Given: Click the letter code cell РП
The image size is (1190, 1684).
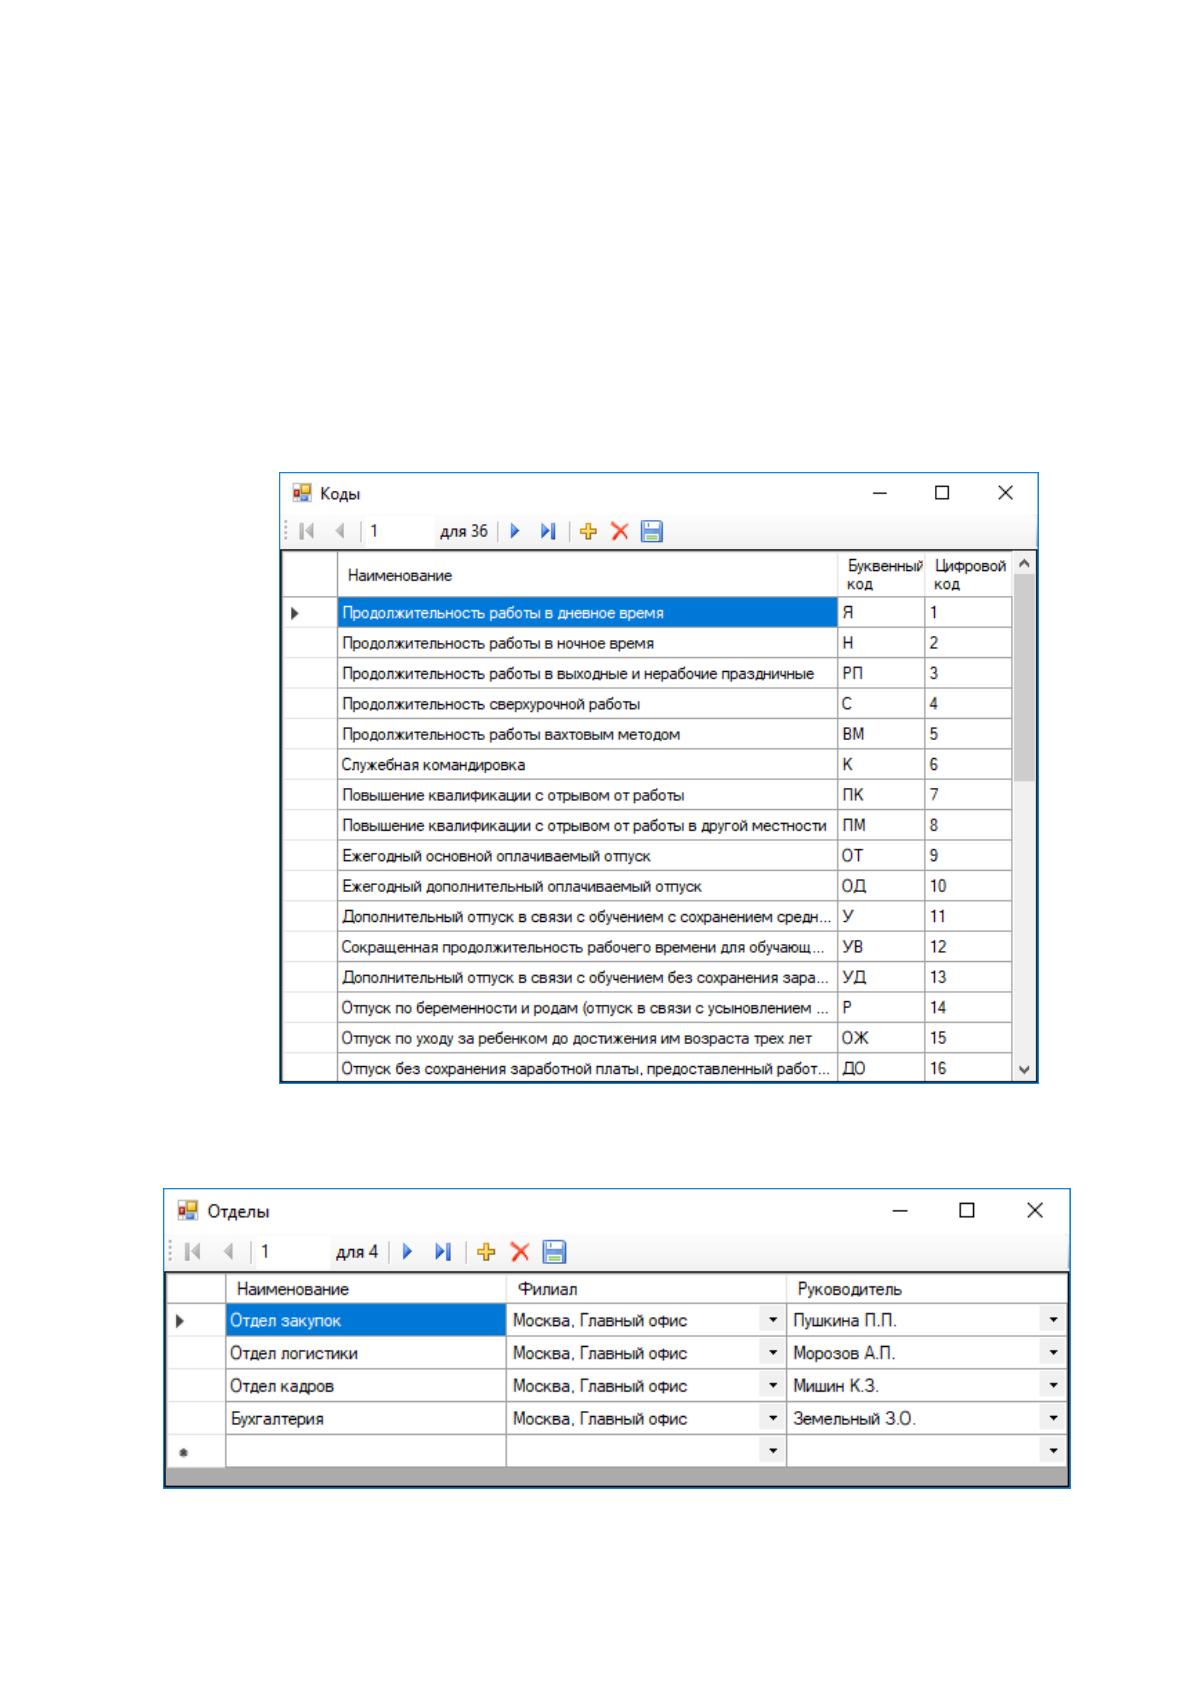Looking at the screenshot, I should coord(881,673).
